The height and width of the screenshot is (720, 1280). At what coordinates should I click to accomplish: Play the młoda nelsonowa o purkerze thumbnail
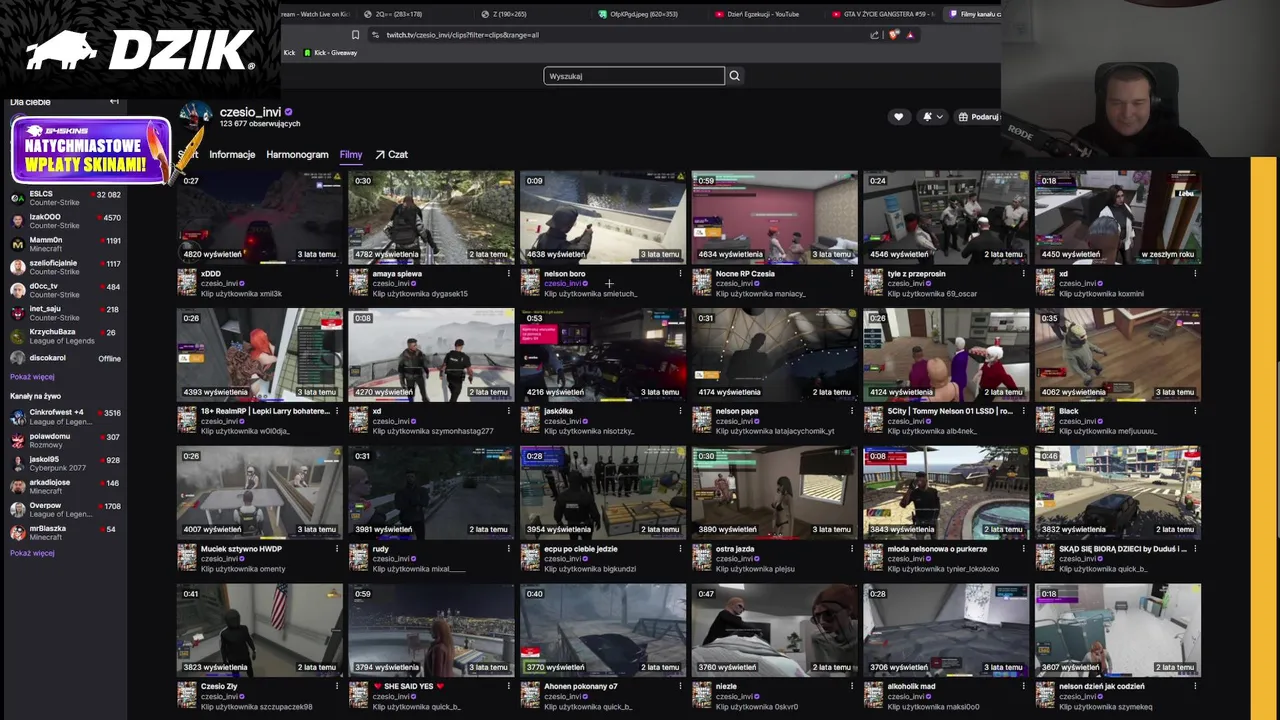[946, 493]
